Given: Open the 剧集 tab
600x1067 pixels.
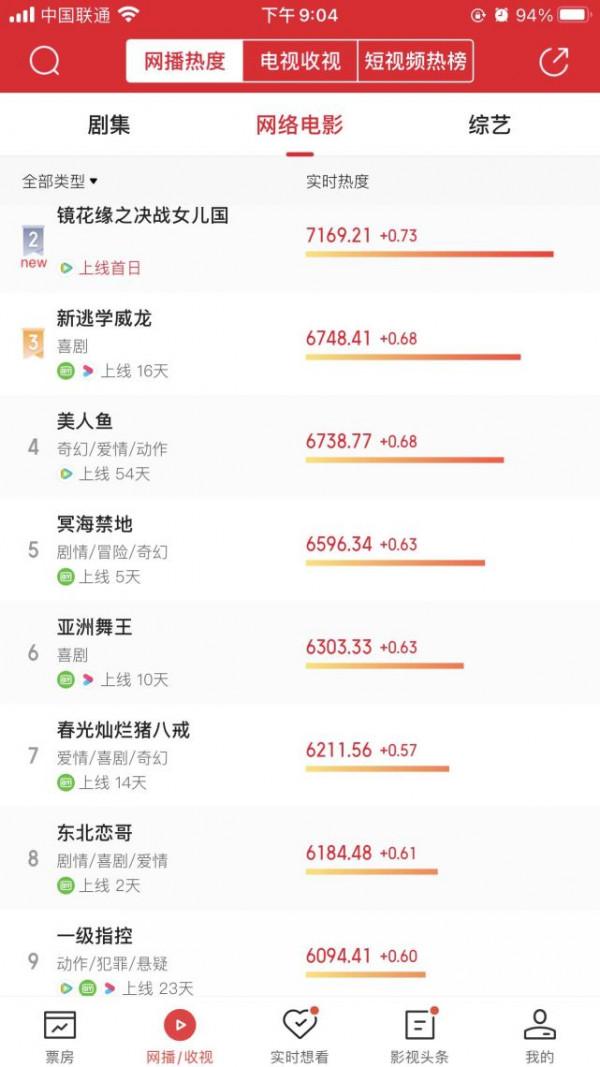Looking at the screenshot, I should pyautogui.click(x=110, y=124).
